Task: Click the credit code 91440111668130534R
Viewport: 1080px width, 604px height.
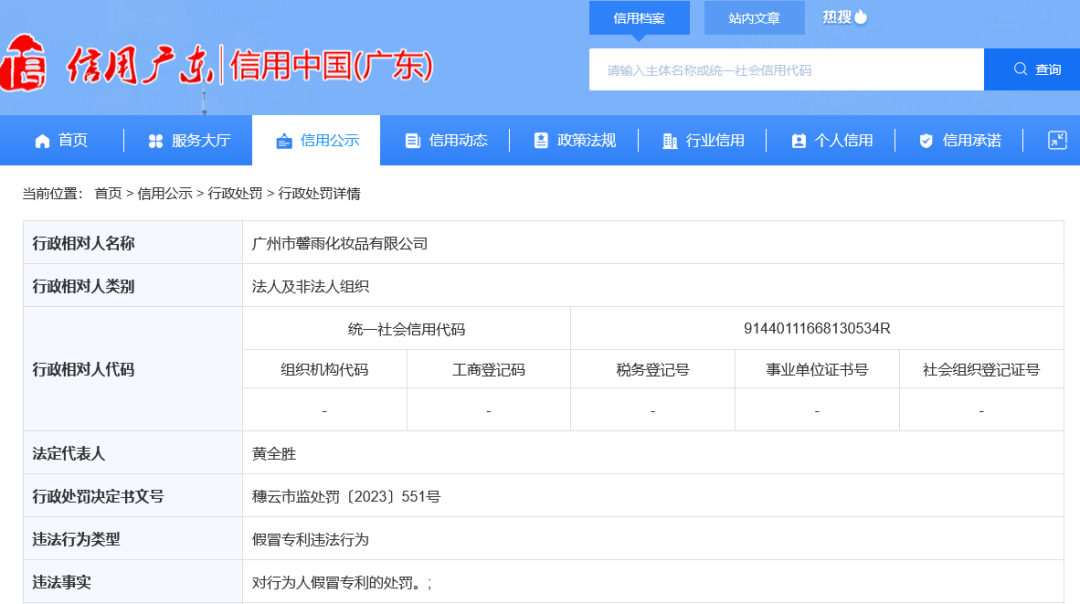Action: click(x=817, y=329)
